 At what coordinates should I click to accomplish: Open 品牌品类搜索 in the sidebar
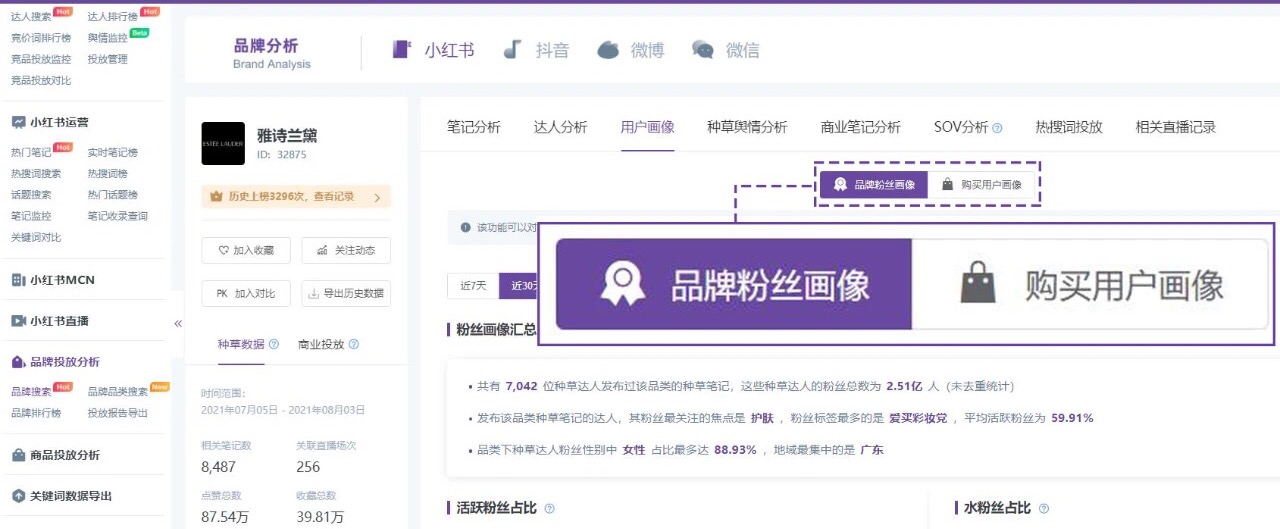pyautogui.click(x=118, y=392)
